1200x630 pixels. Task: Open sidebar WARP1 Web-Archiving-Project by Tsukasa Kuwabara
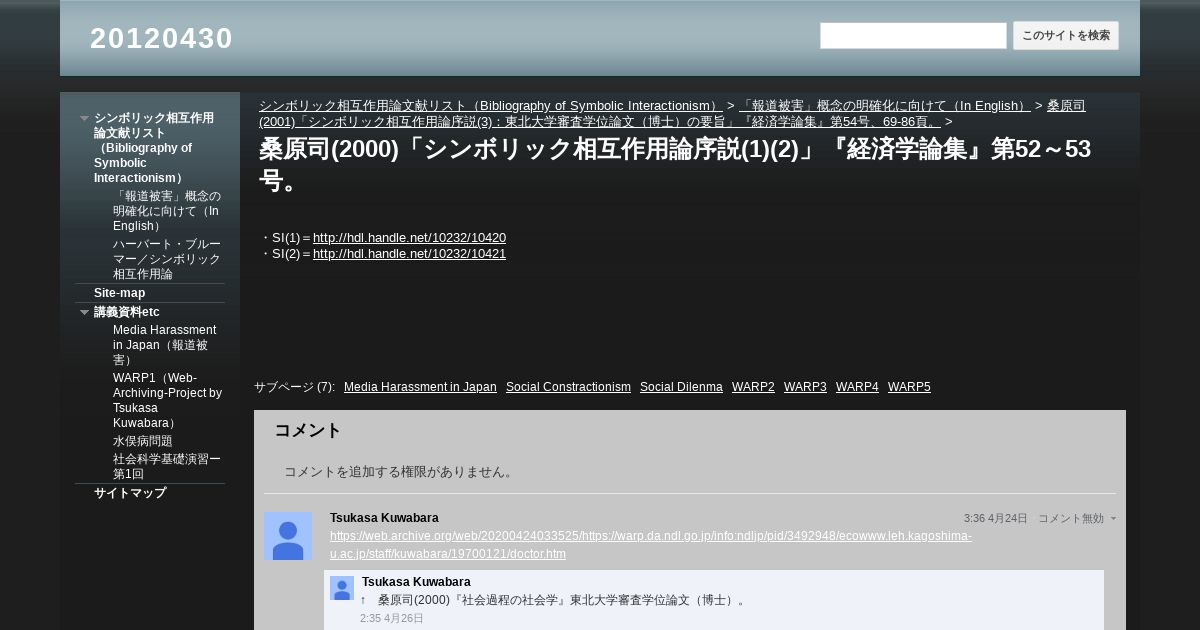167,400
